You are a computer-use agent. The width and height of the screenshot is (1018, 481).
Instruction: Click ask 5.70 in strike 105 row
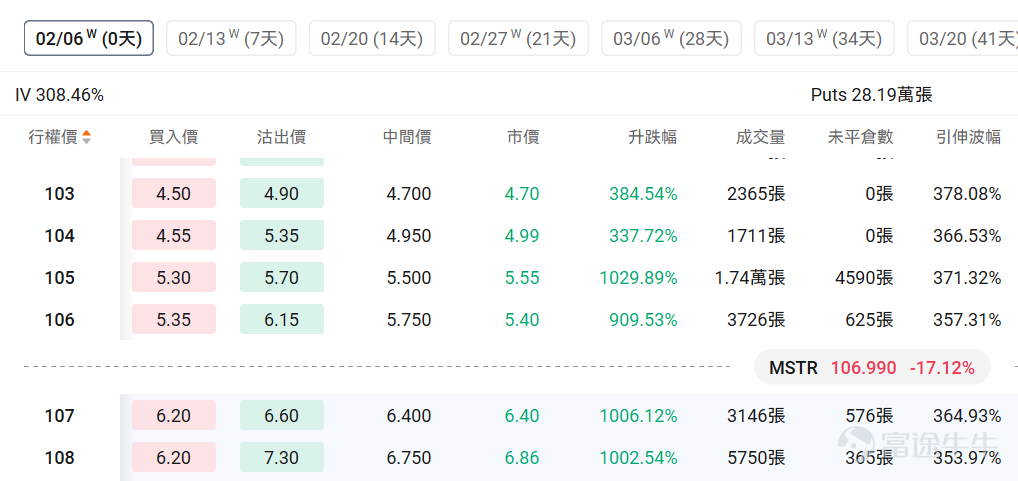point(282,278)
